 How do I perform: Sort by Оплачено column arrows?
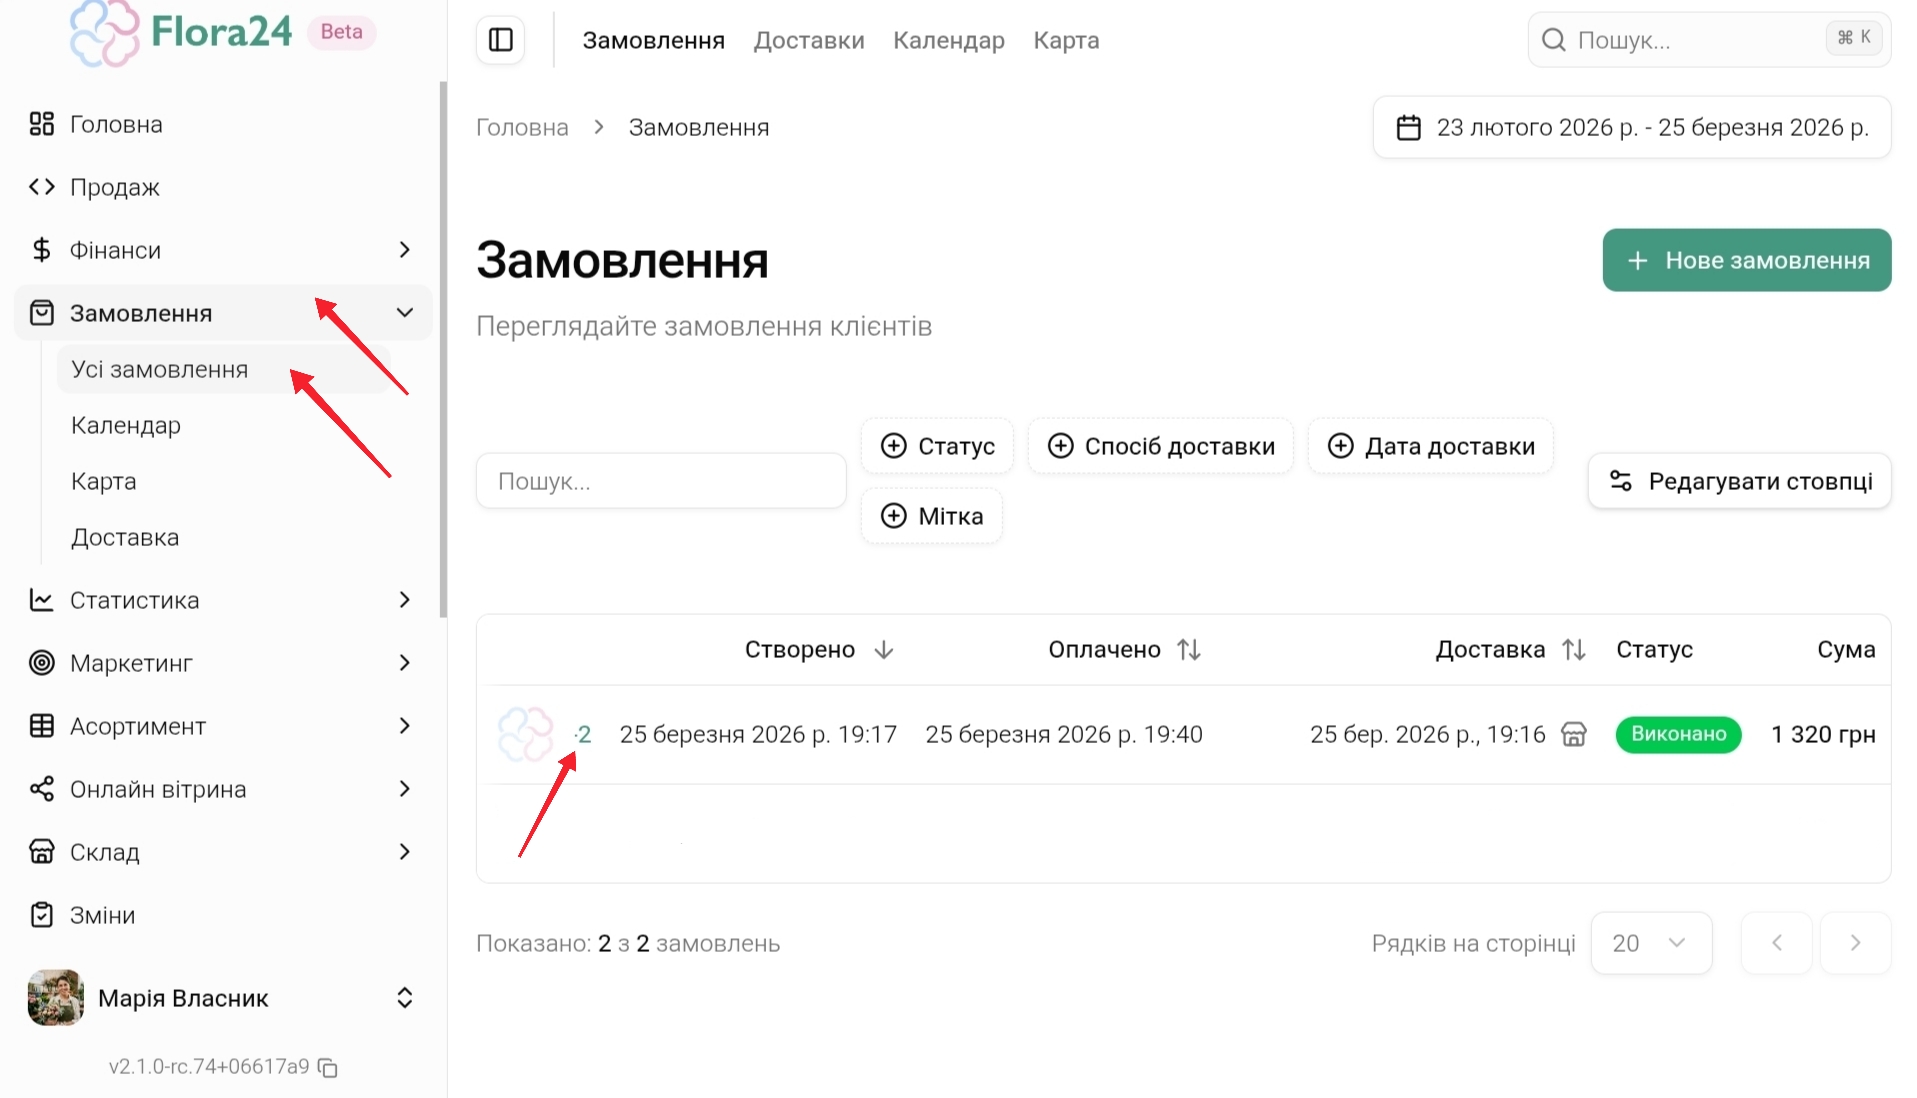(1188, 650)
